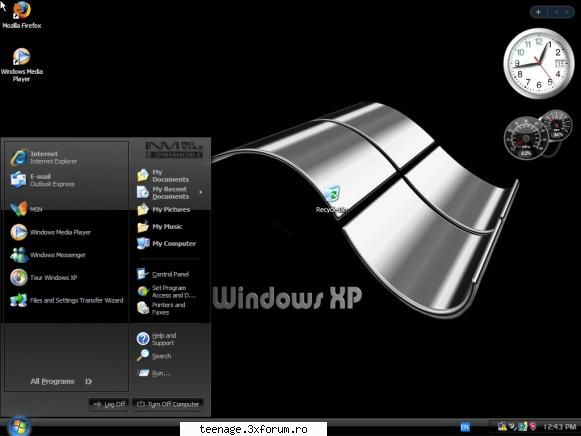581x436 pixels.
Task: Open the My Music folder
Action: click(x=159, y=226)
